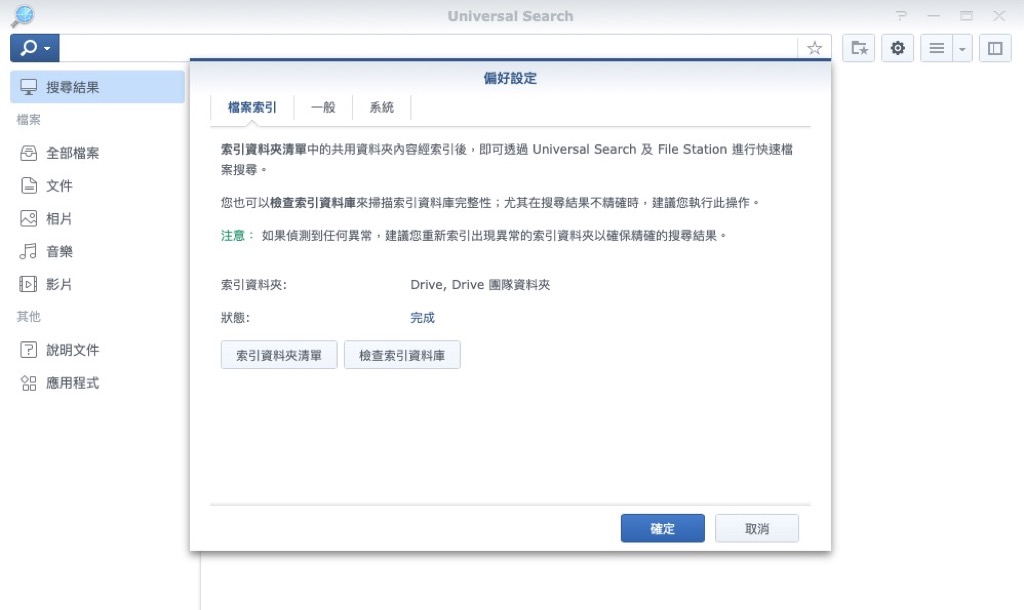Click the 檢查索引資料庫 button
This screenshot has height=610, width=1024.
[402, 355]
